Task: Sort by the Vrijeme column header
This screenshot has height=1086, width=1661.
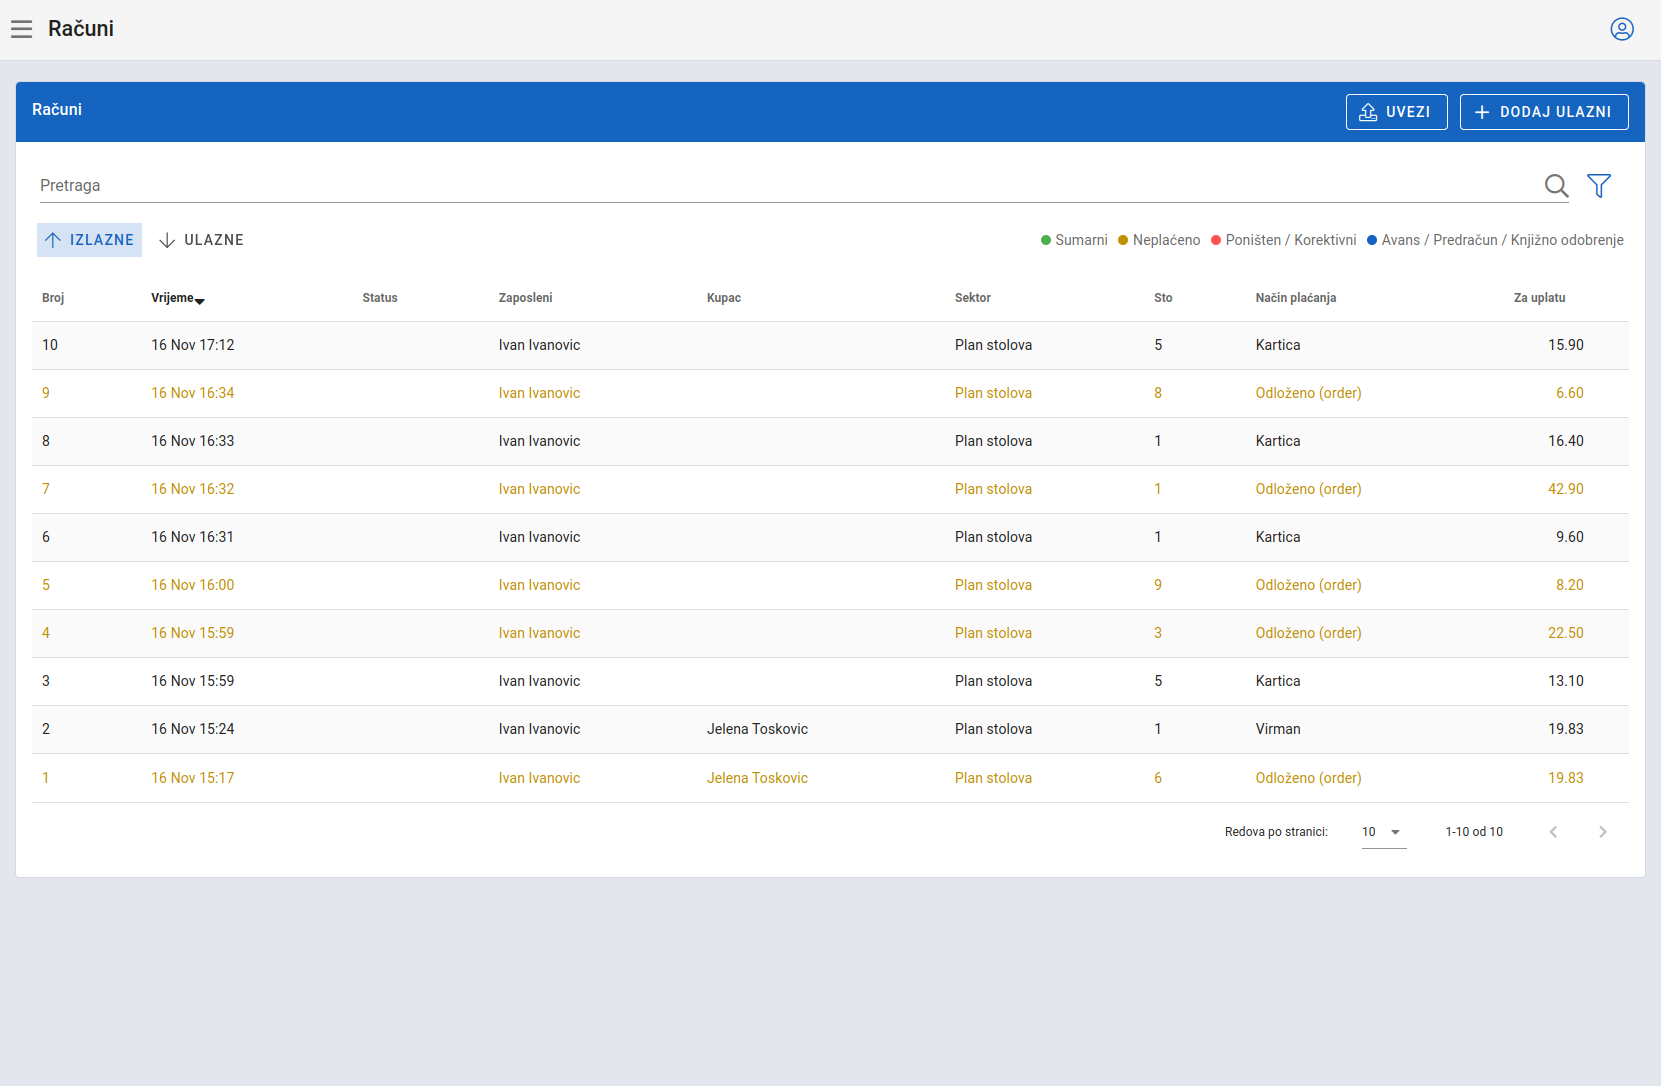Action: point(178,298)
